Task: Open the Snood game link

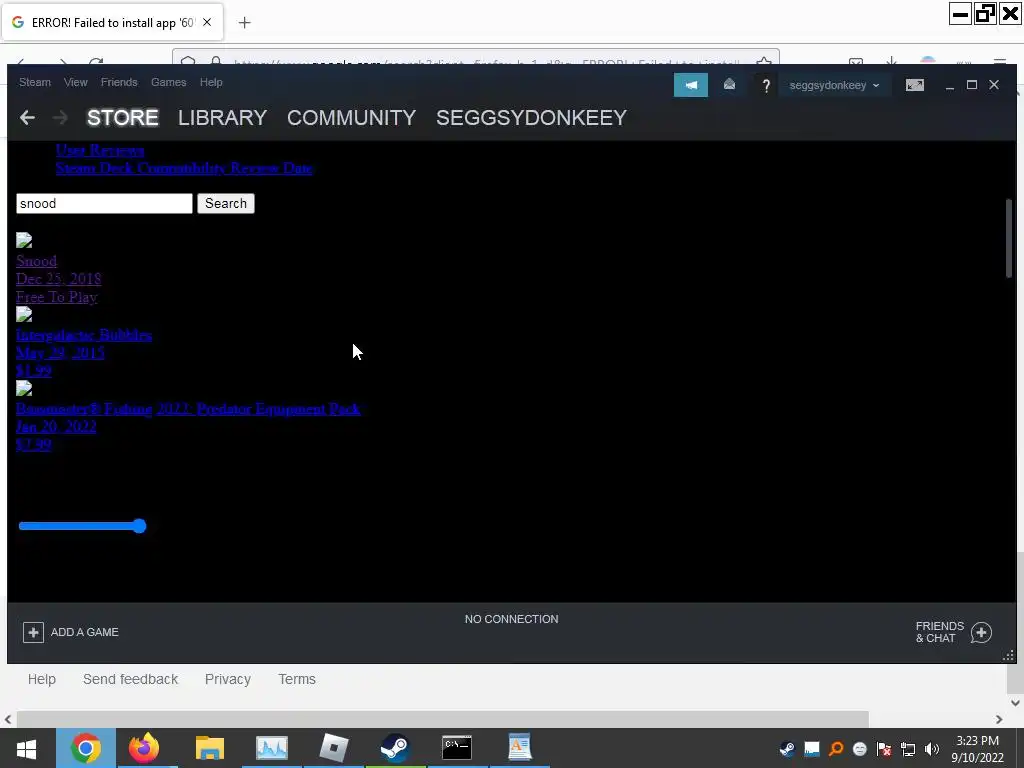Action: 37,261
